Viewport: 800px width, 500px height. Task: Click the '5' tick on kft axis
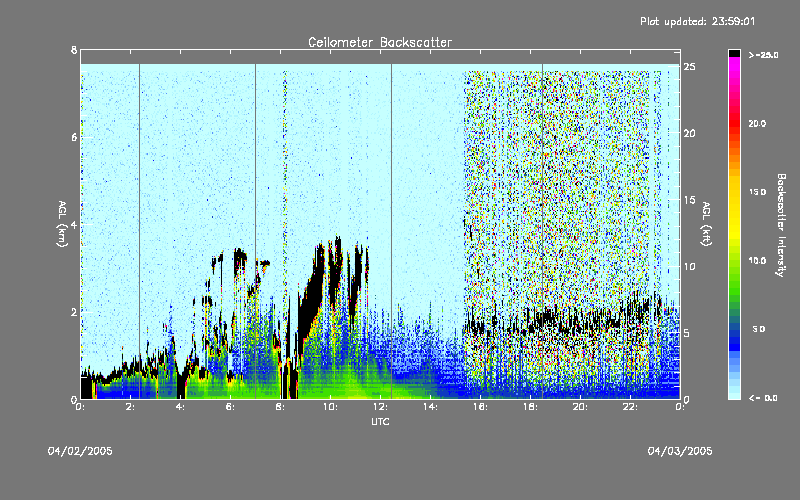(x=687, y=333)
